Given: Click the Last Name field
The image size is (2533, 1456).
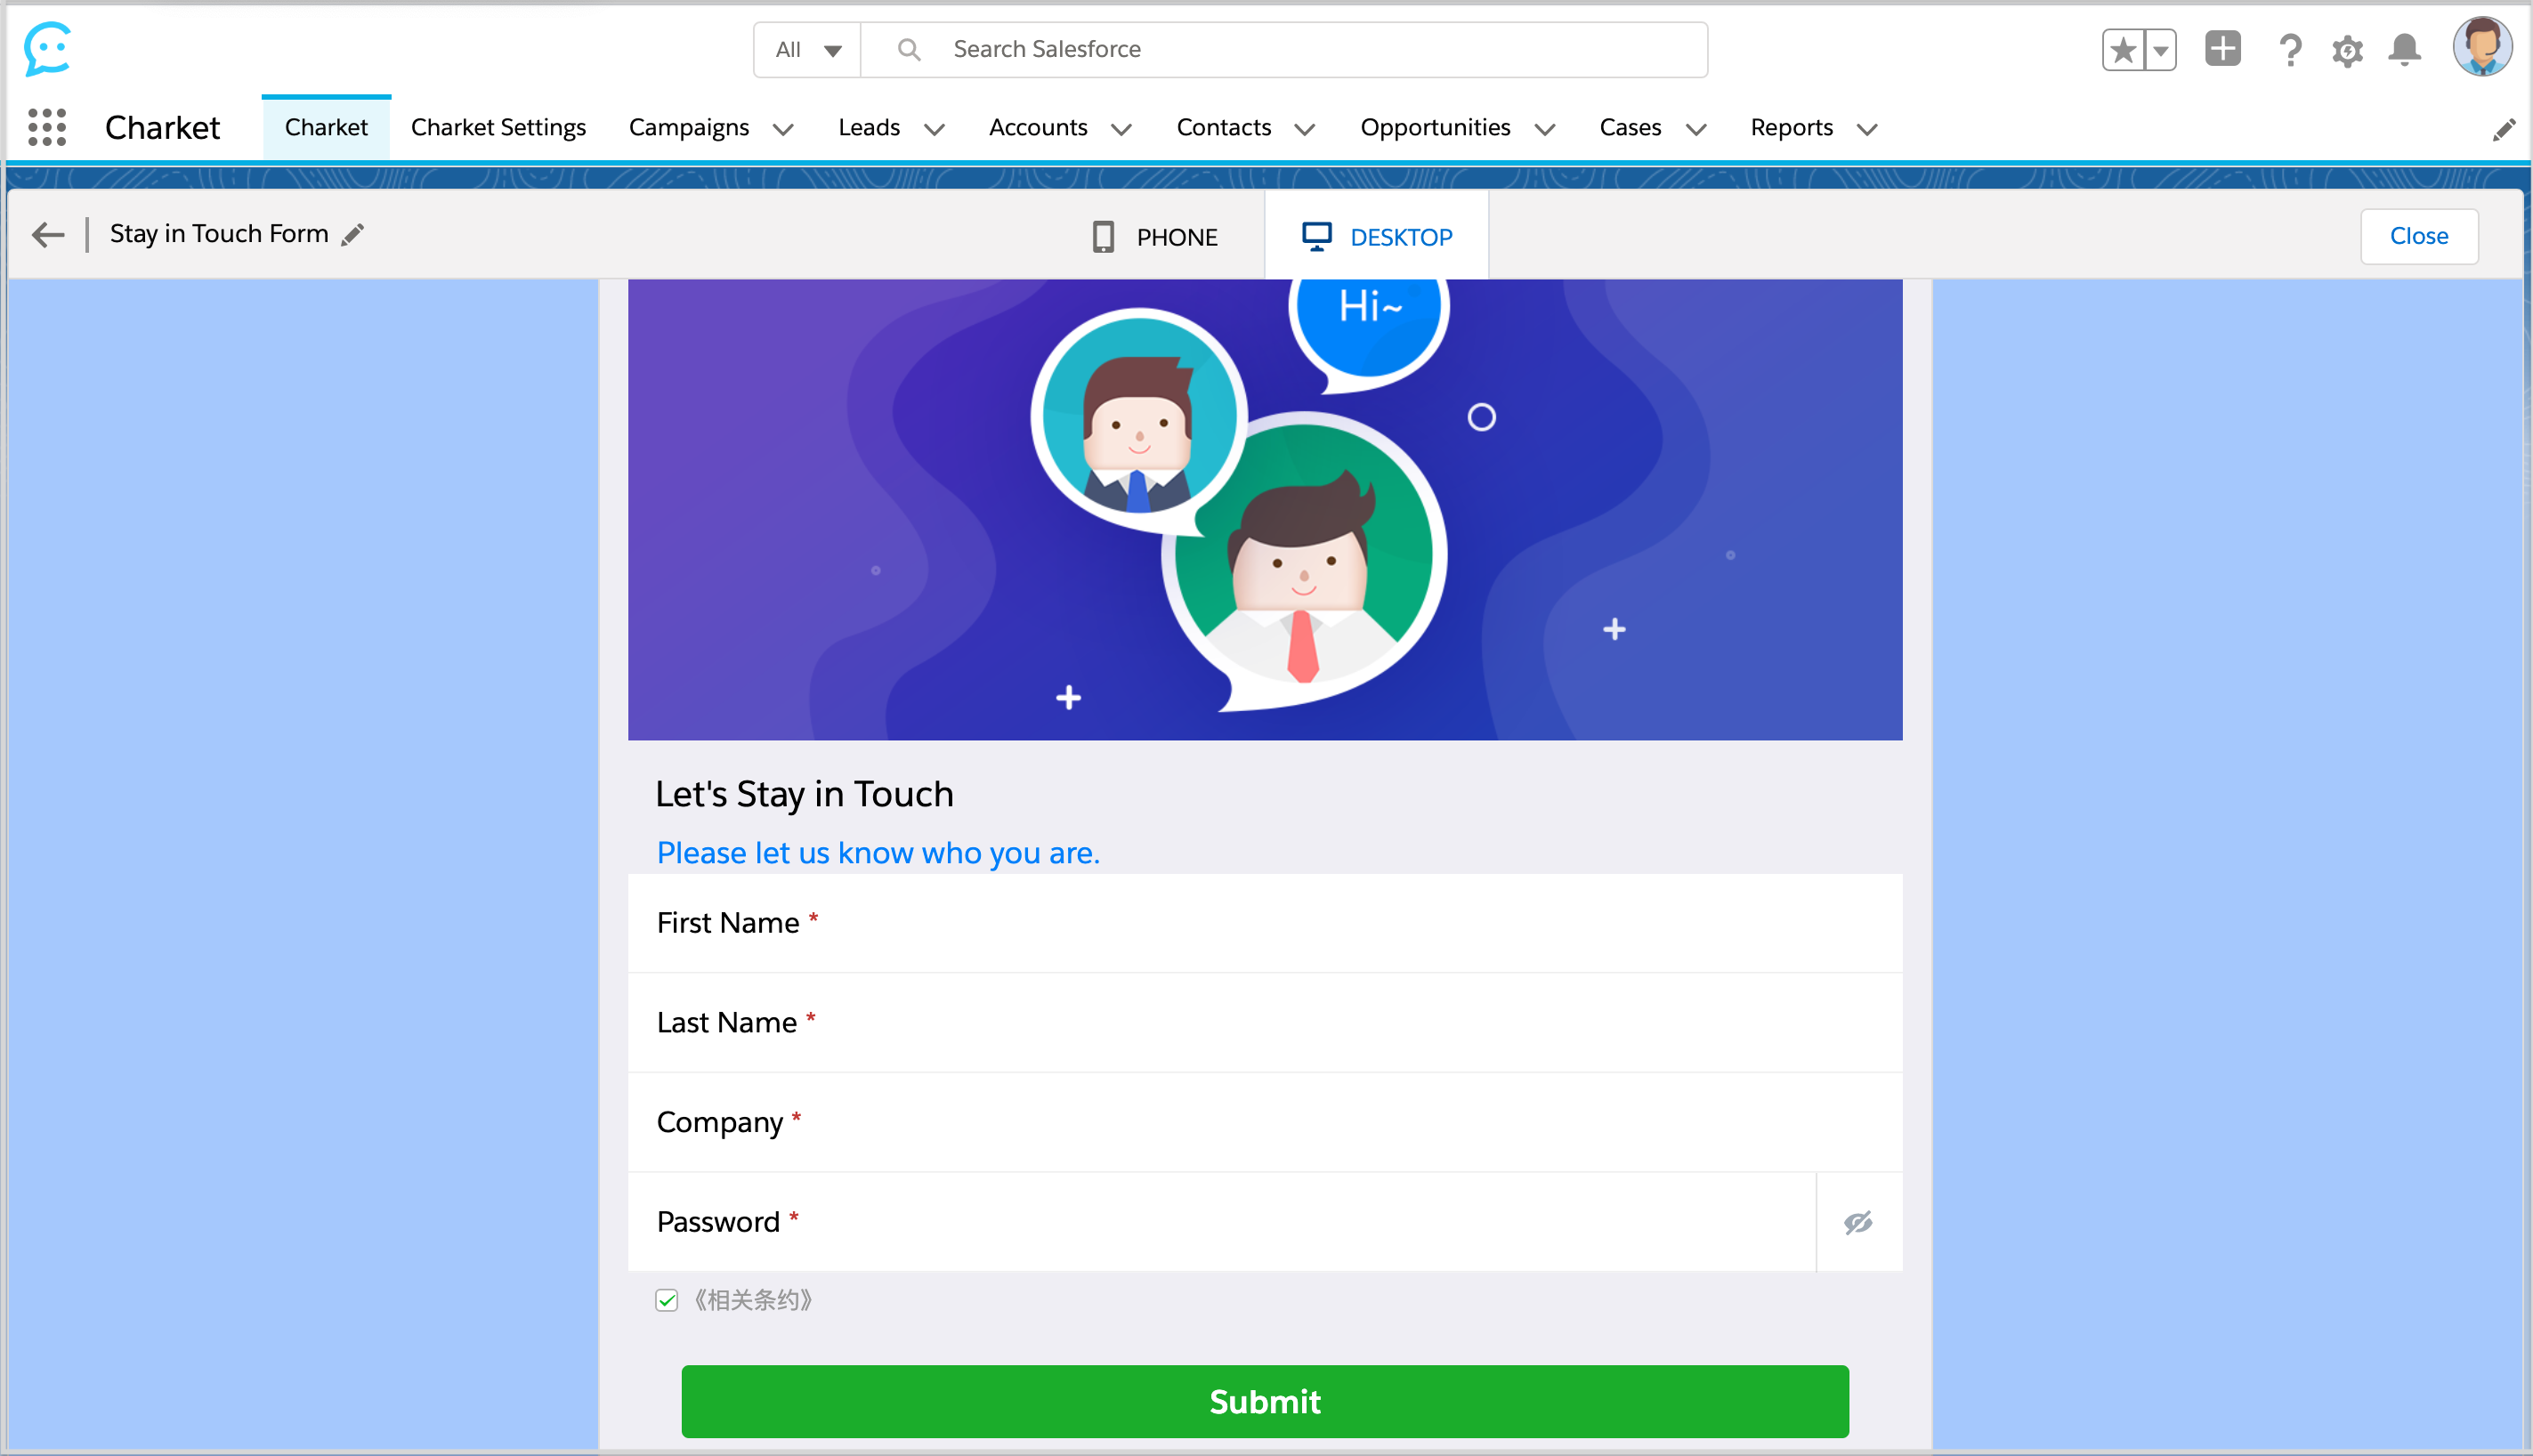Looking at the screenshot, I should pos(1265,1022).
